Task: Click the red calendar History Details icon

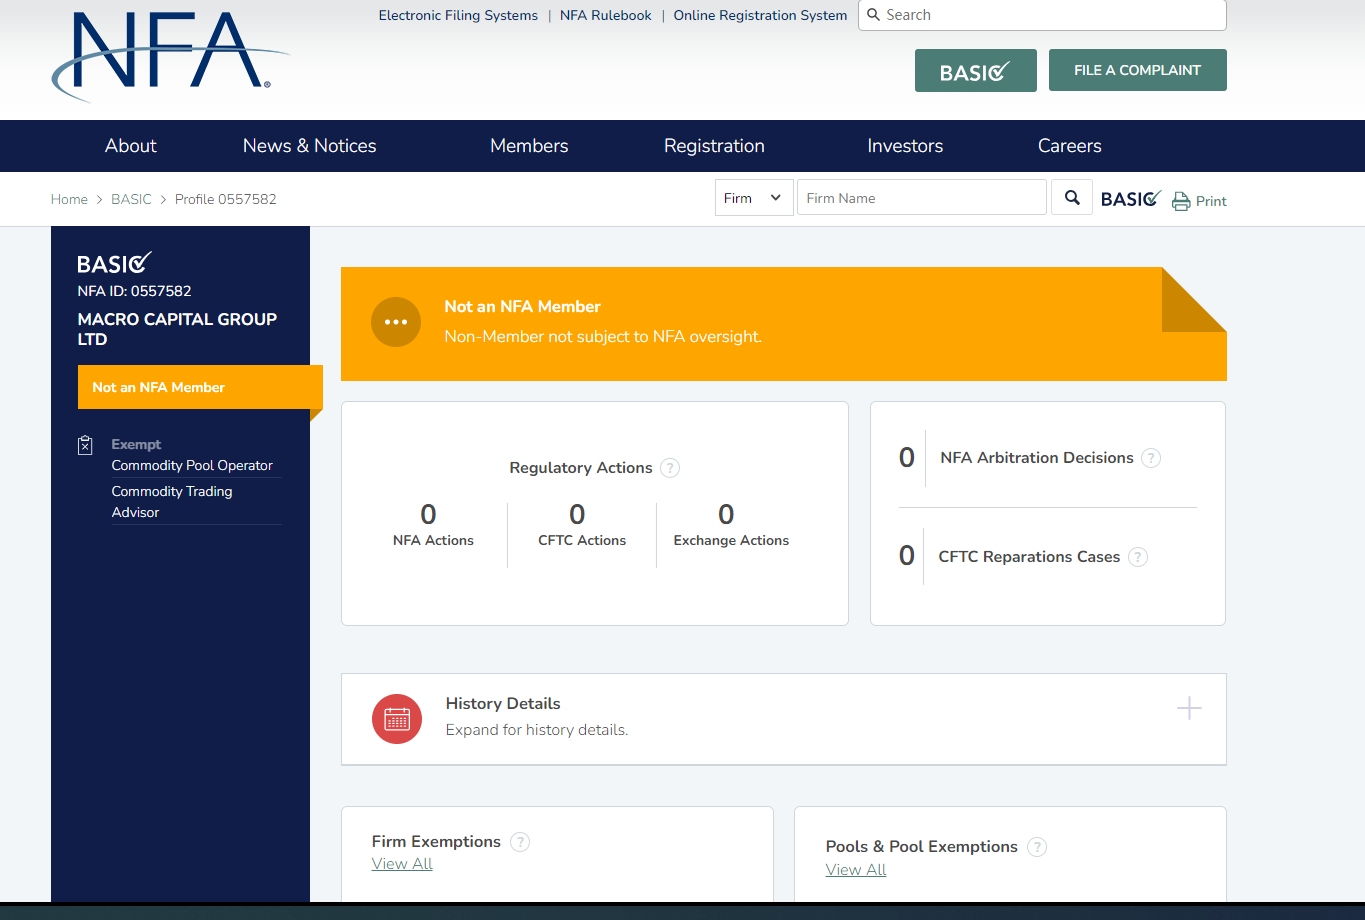Action: coord(397,719)
